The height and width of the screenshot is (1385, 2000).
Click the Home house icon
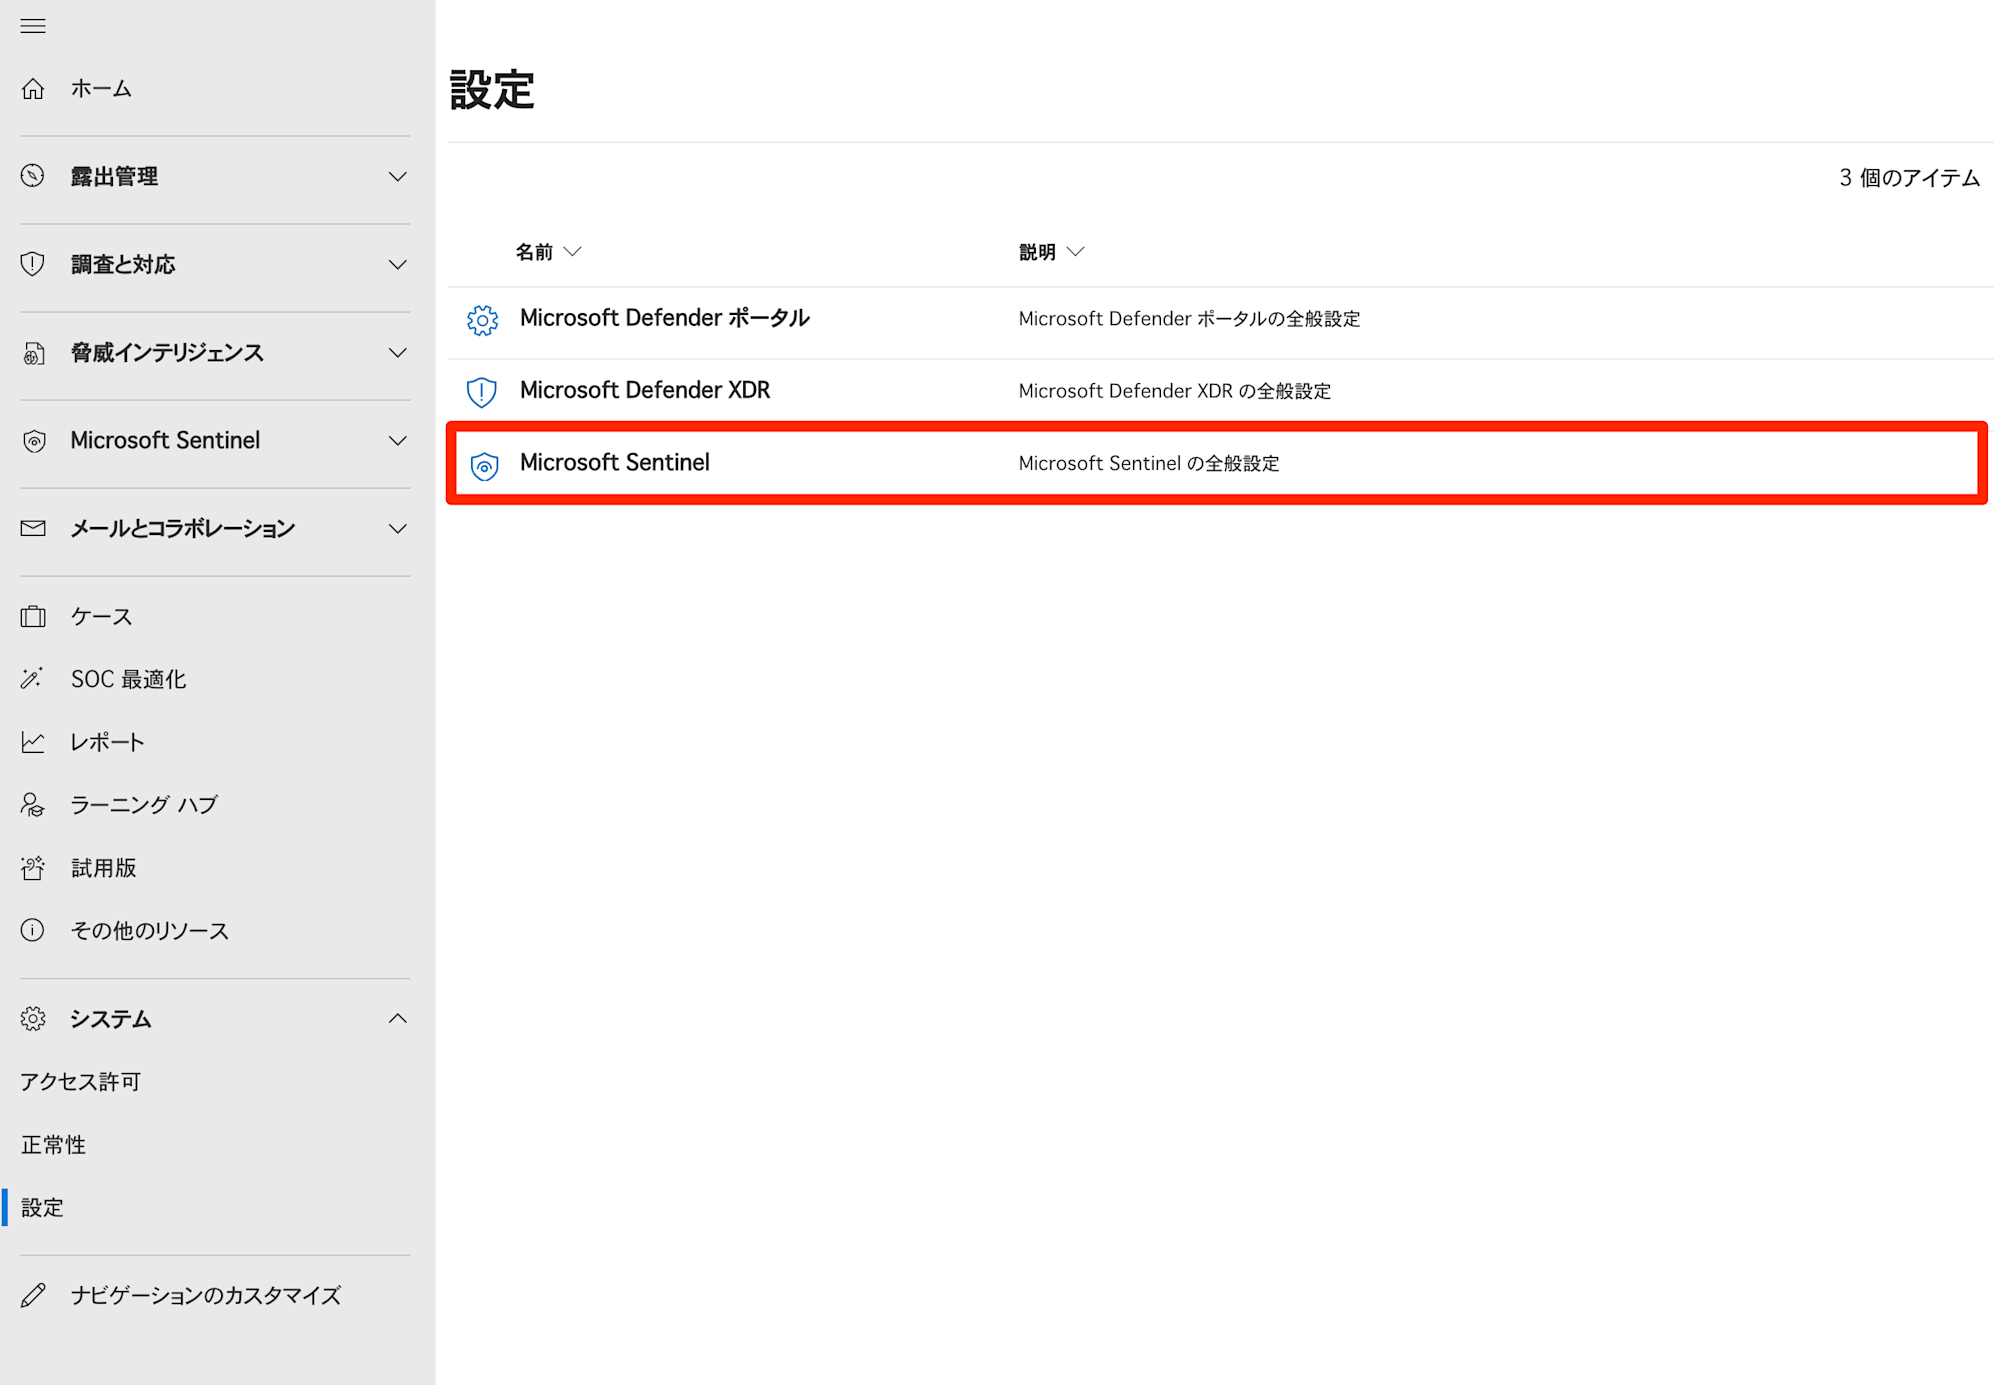coord(33,89)
